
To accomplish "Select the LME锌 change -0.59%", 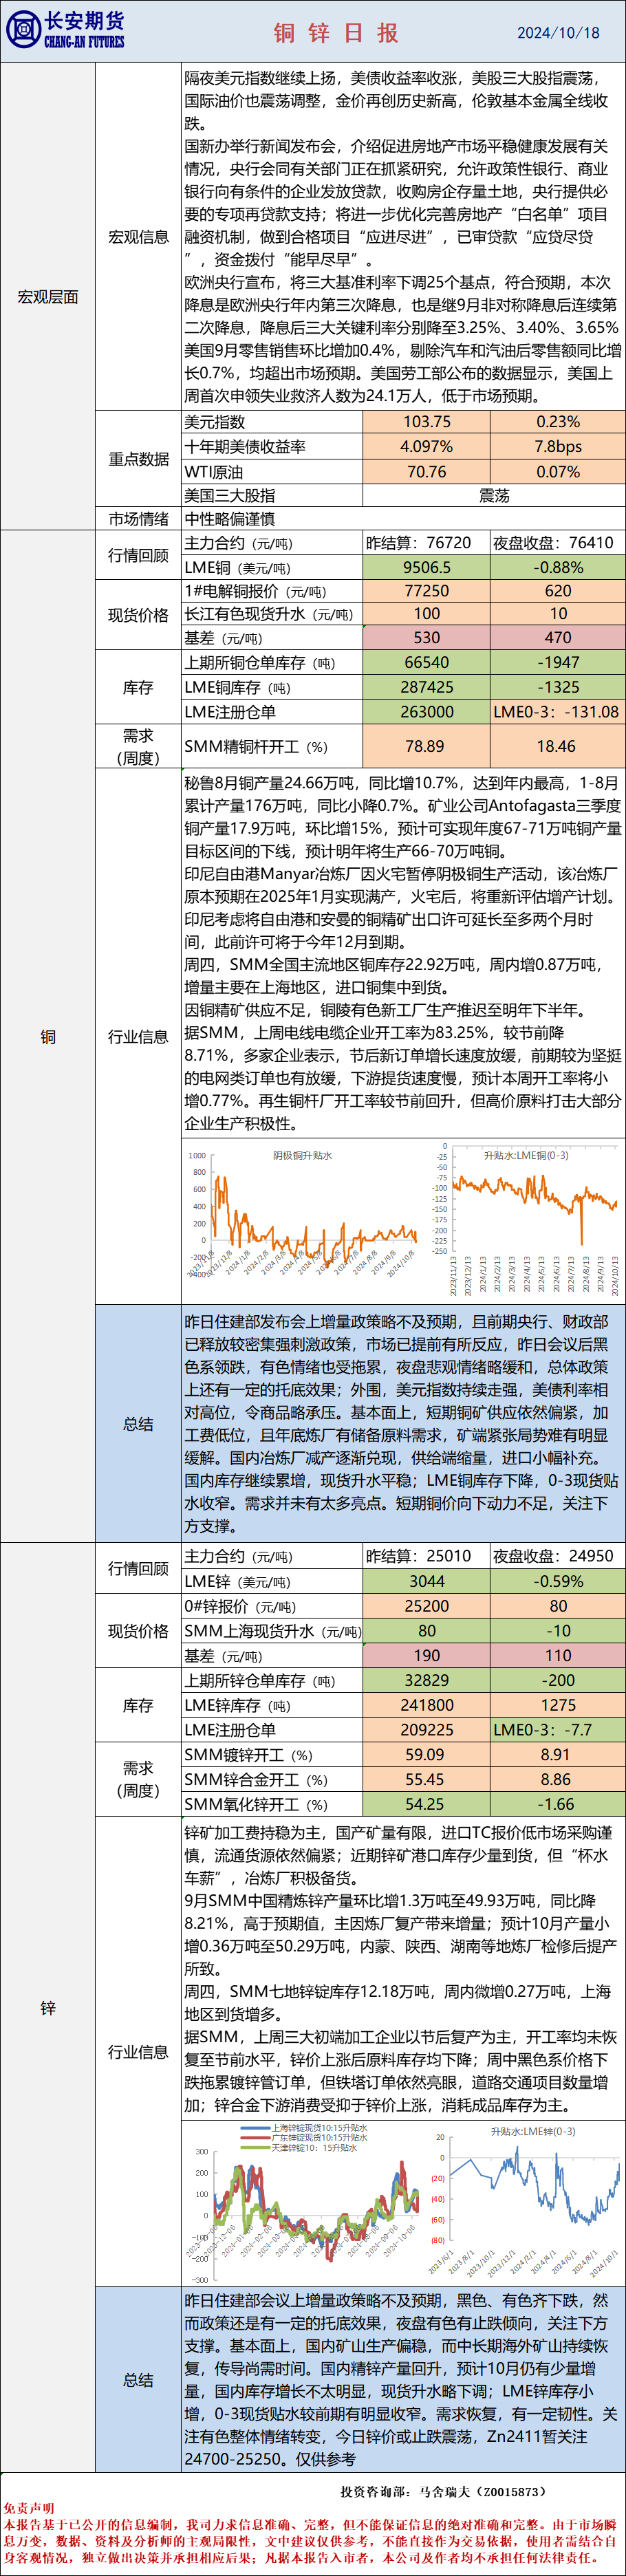I will click(558, 1581).
